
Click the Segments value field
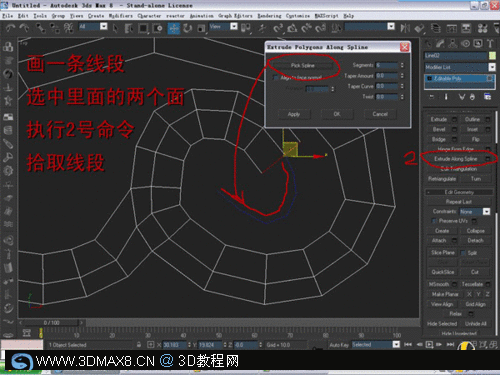tap(387, 65)
